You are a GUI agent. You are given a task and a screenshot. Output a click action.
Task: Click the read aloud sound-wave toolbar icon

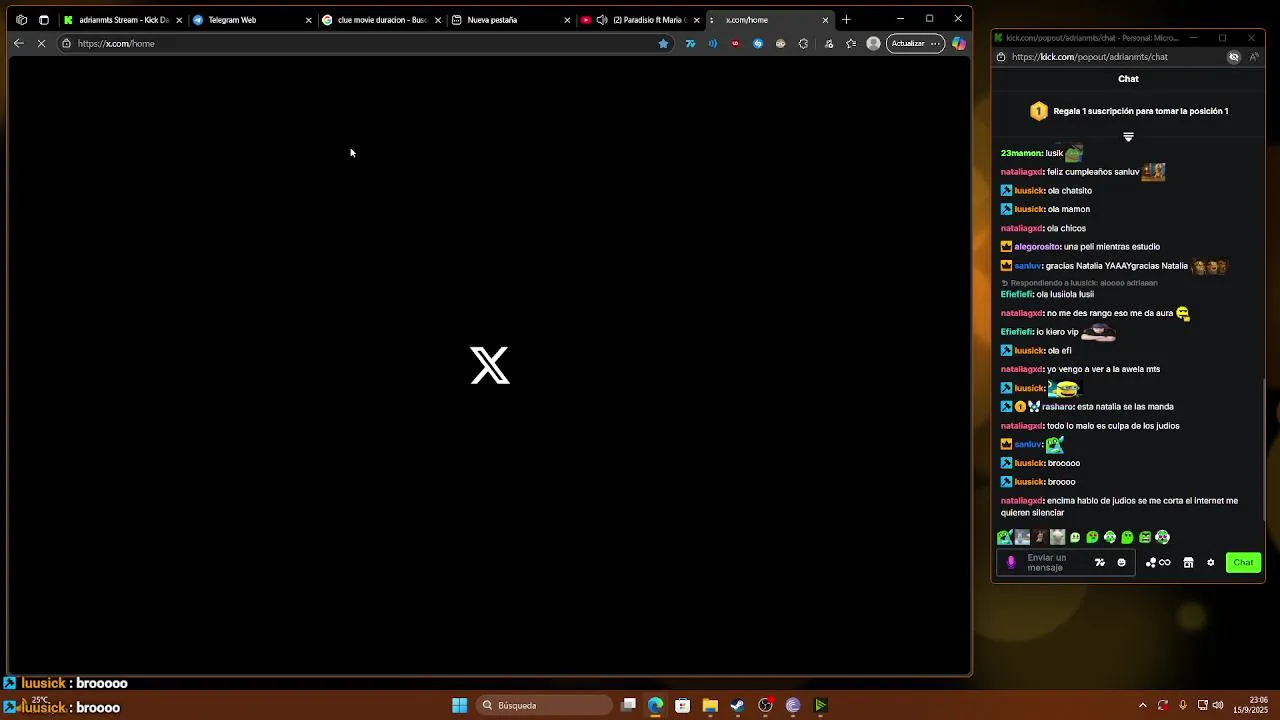713,43
